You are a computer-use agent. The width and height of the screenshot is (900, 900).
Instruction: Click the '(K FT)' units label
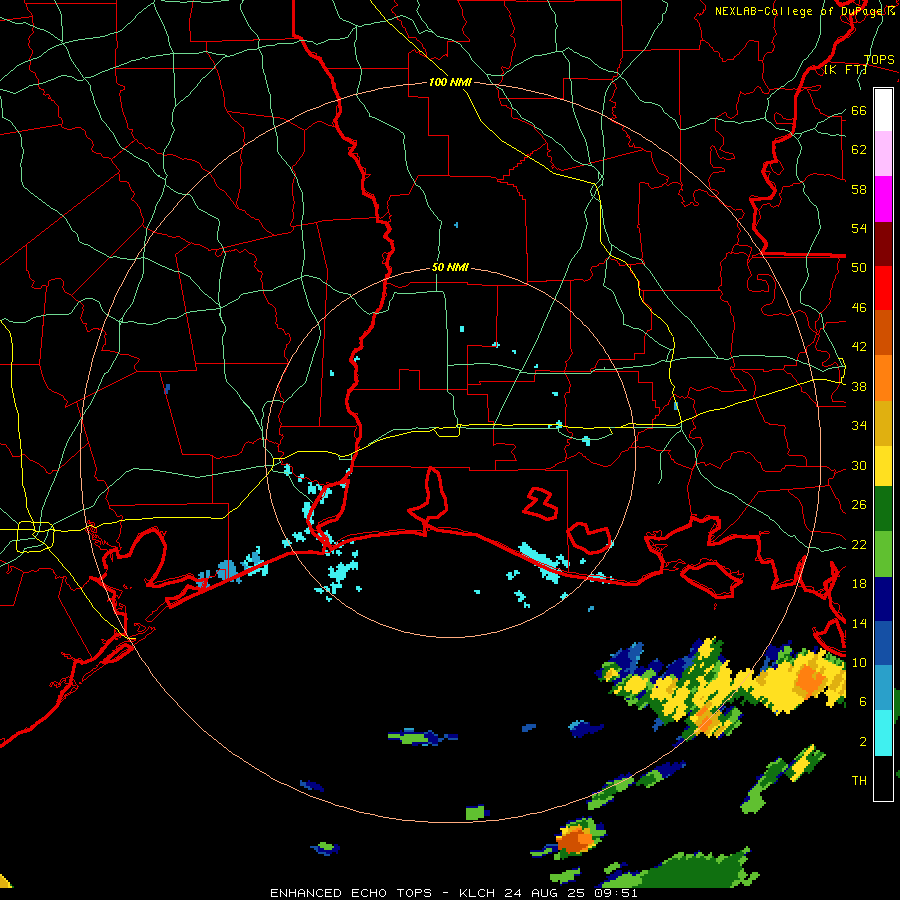846,70
